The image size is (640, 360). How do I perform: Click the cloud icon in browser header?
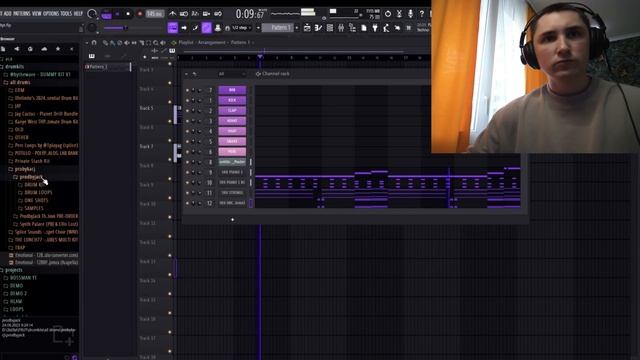[x=44, y=49]
